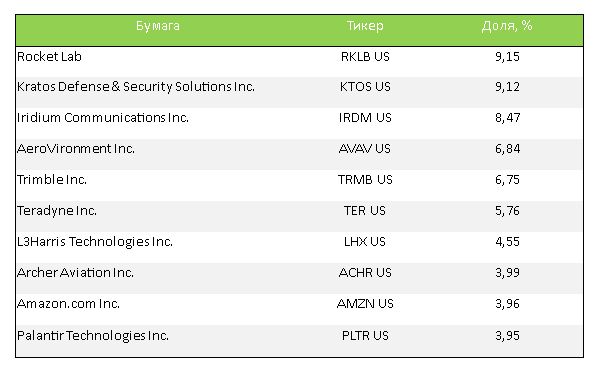Select the AeroVironment Inc. cell
The height and width of the screenshot is (374, 599).
(x=76, y=149)
